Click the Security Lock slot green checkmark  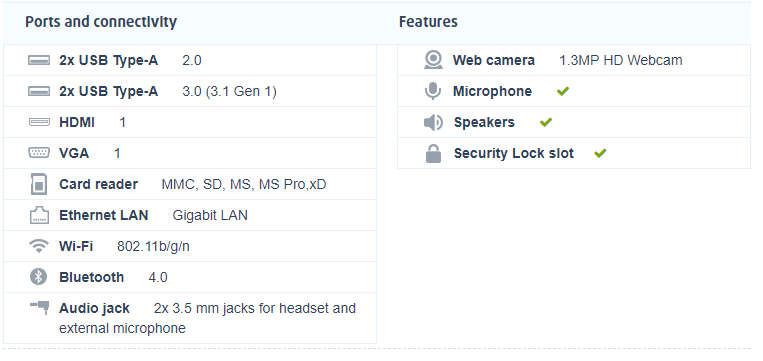(600, 153)
